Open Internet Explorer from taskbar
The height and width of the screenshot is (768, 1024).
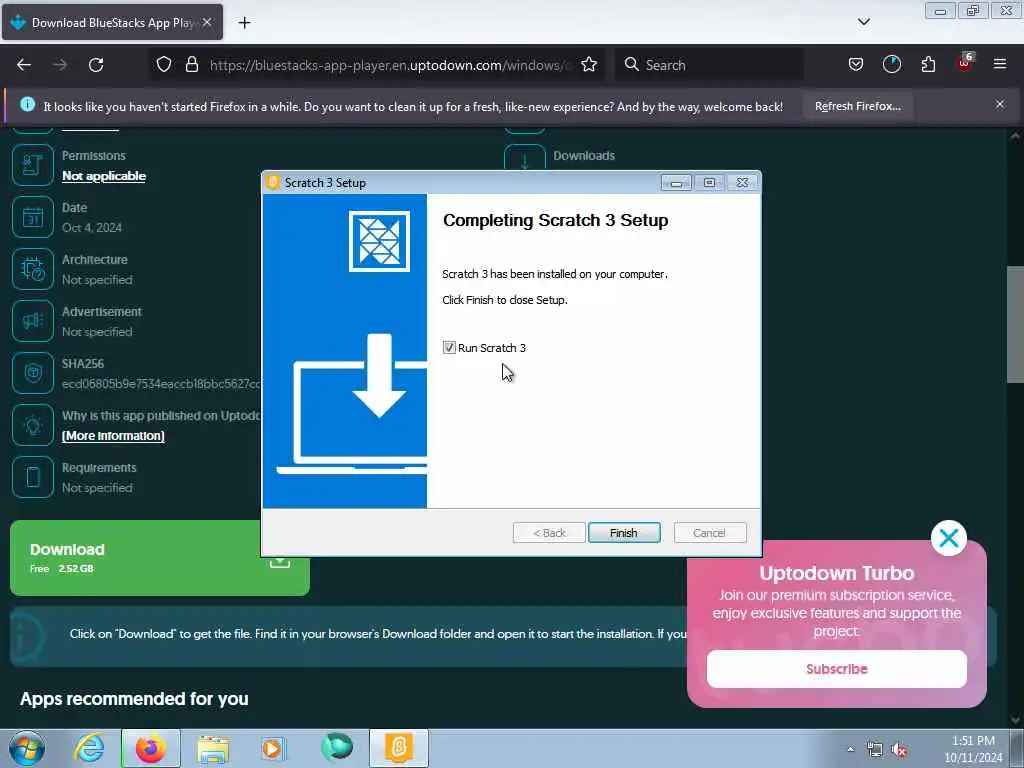point(89,748)
